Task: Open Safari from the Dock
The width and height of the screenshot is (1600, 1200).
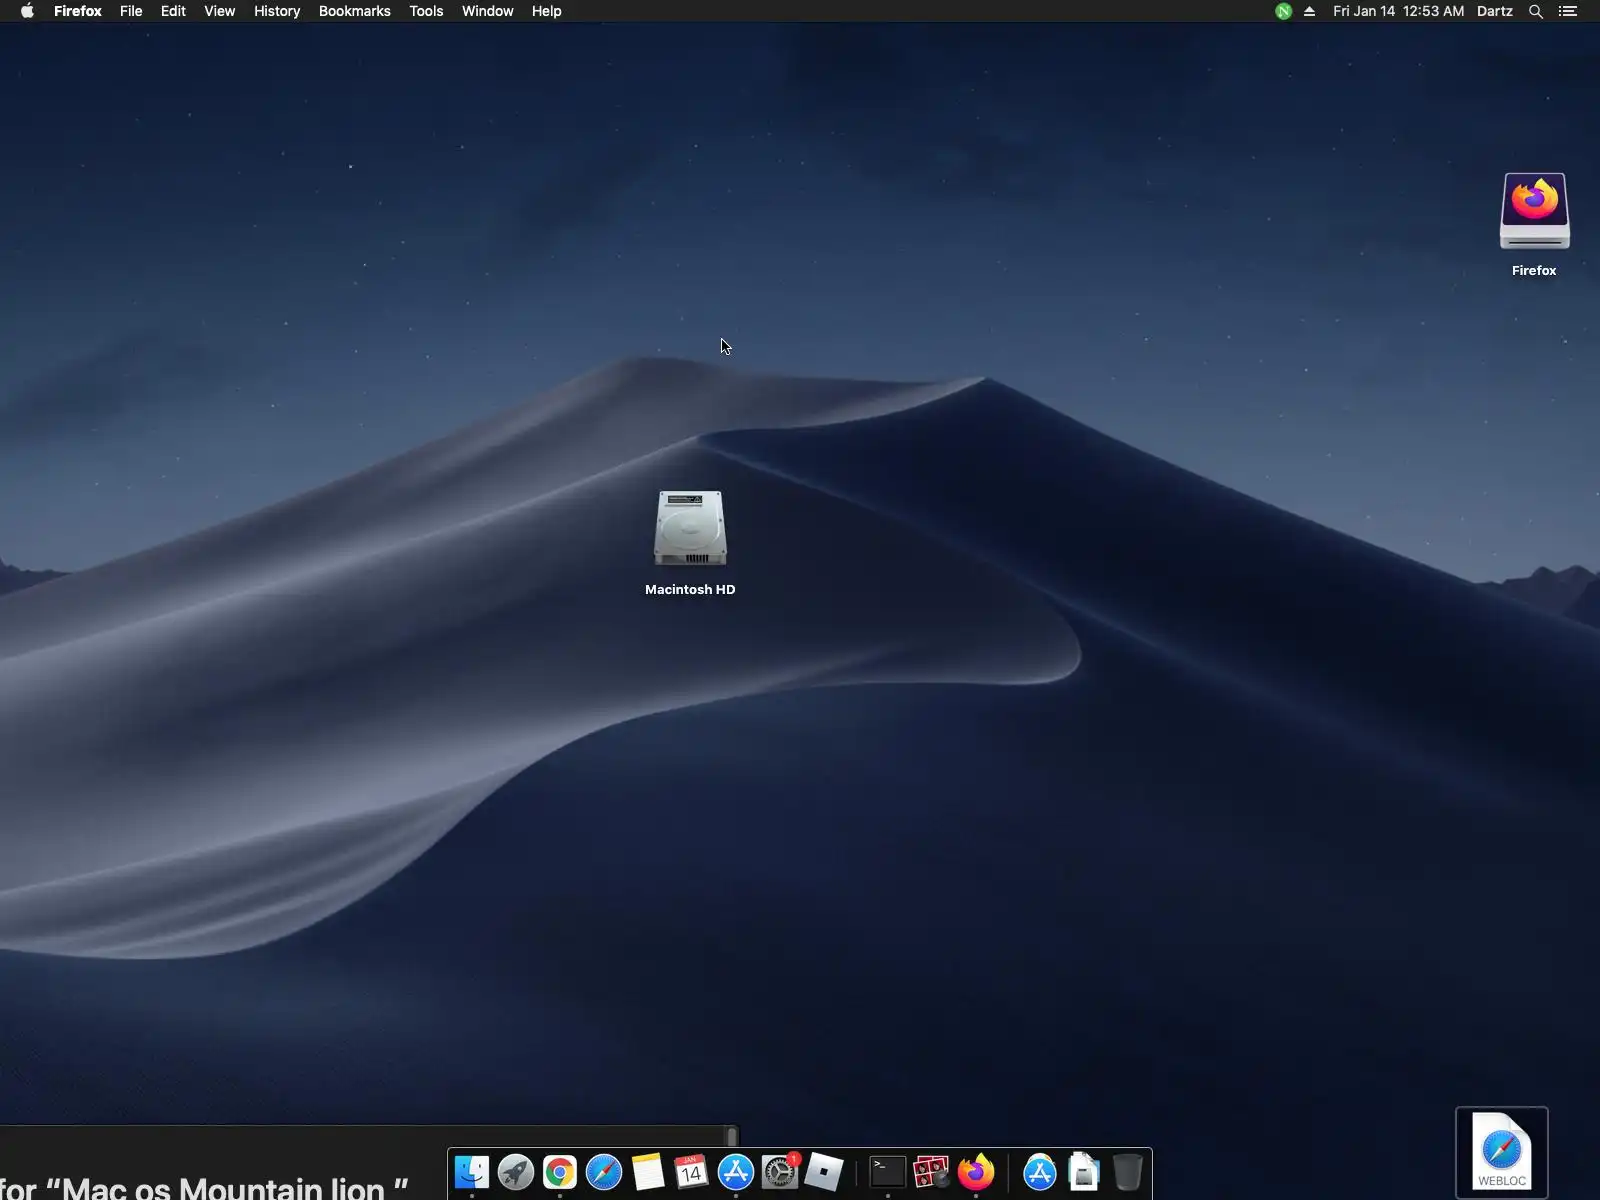Action: tap(604, 1172)
